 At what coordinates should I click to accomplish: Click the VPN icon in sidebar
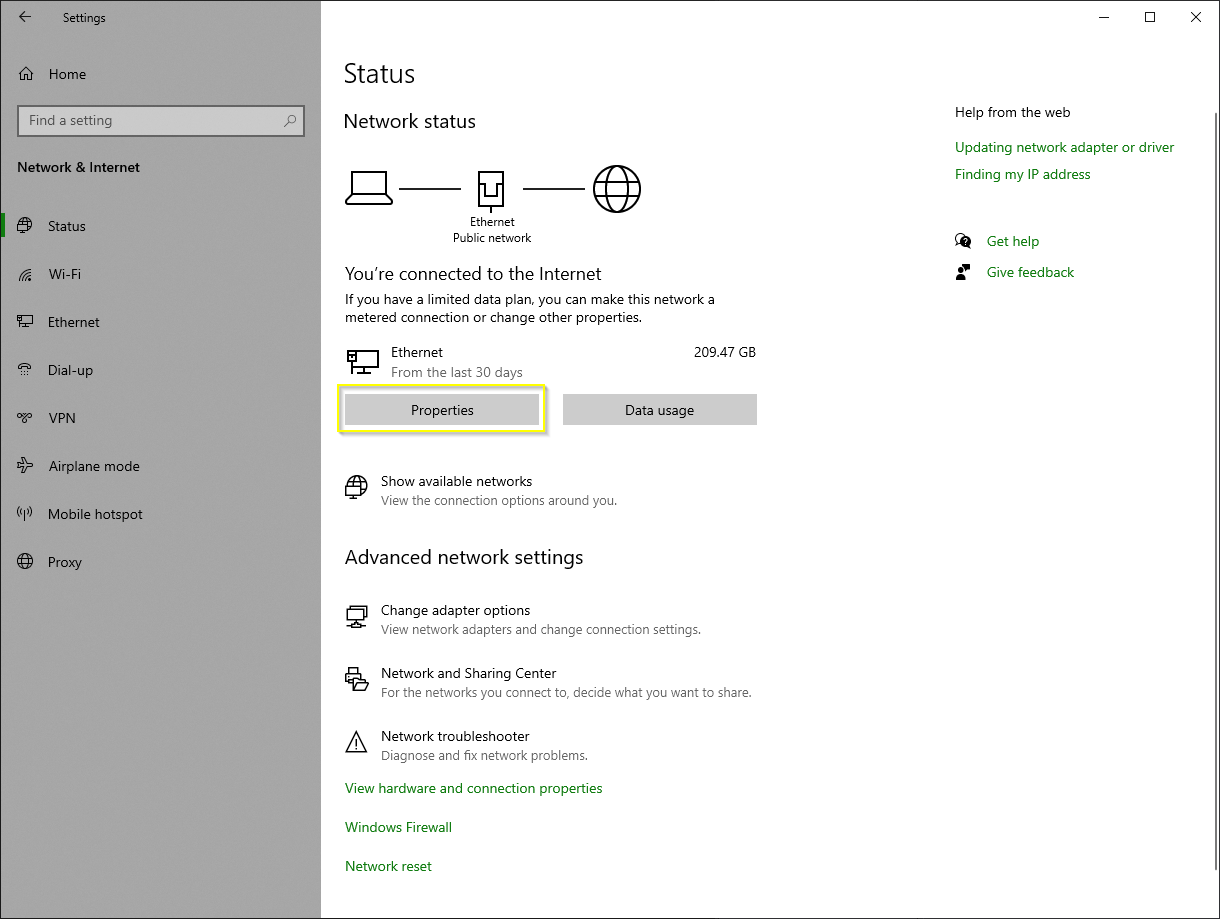click(x=26, y=418)
